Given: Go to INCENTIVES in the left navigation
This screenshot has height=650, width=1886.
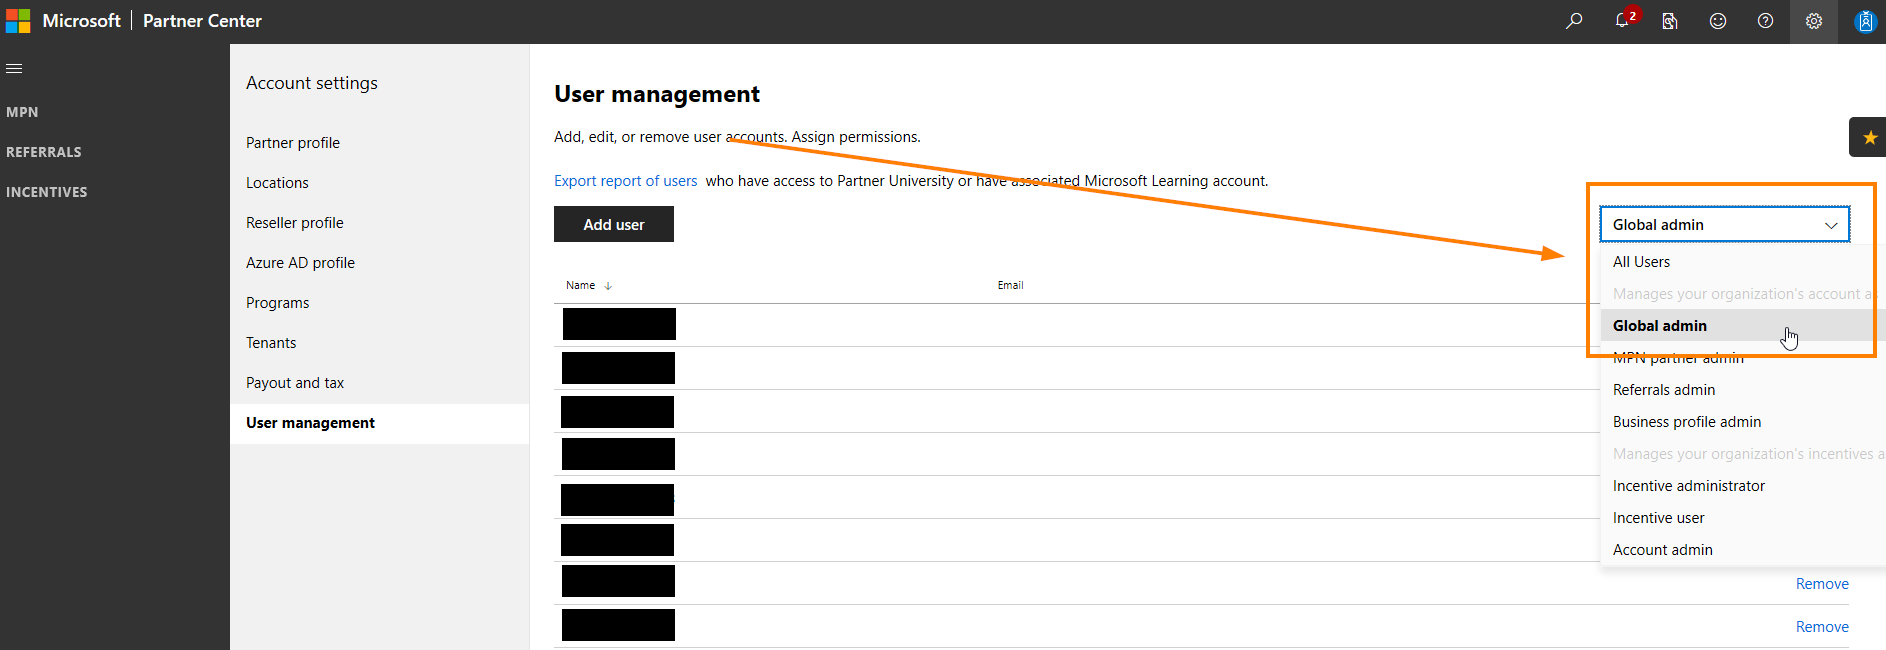Looking at the screenshot, I should click(x=47, y=192).
